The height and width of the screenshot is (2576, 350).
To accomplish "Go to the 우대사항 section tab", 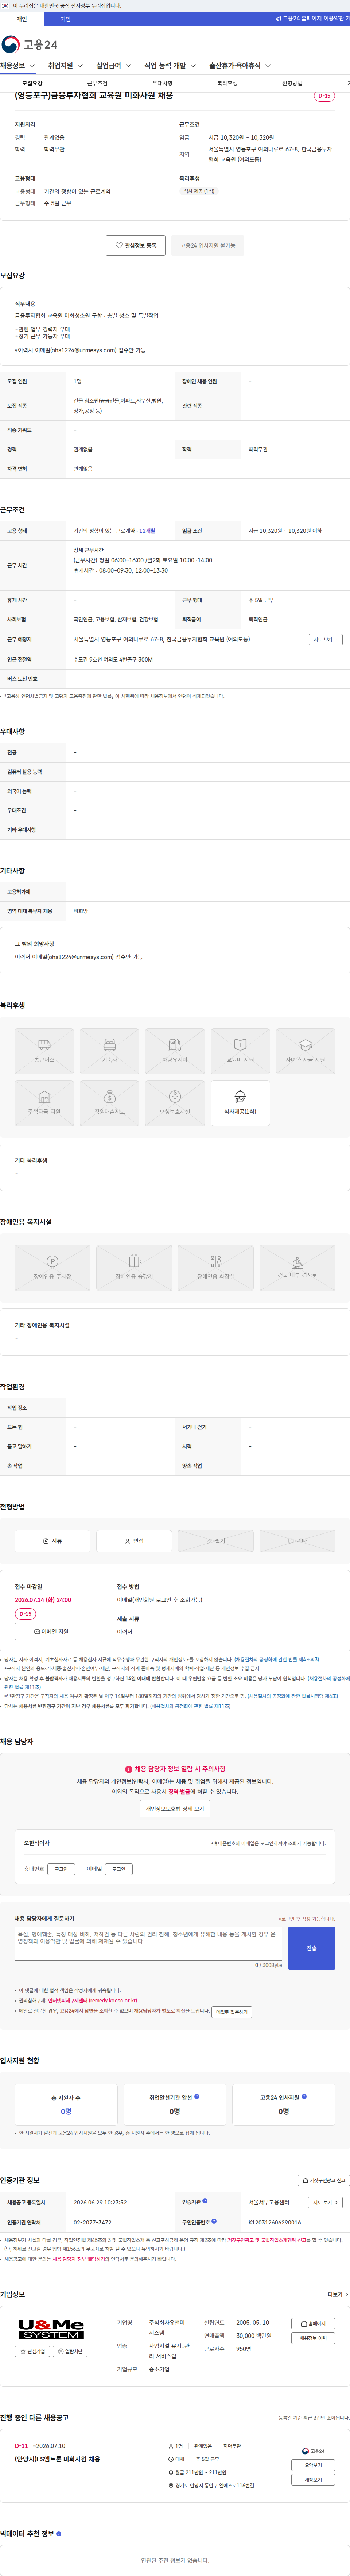I will 162,83.
